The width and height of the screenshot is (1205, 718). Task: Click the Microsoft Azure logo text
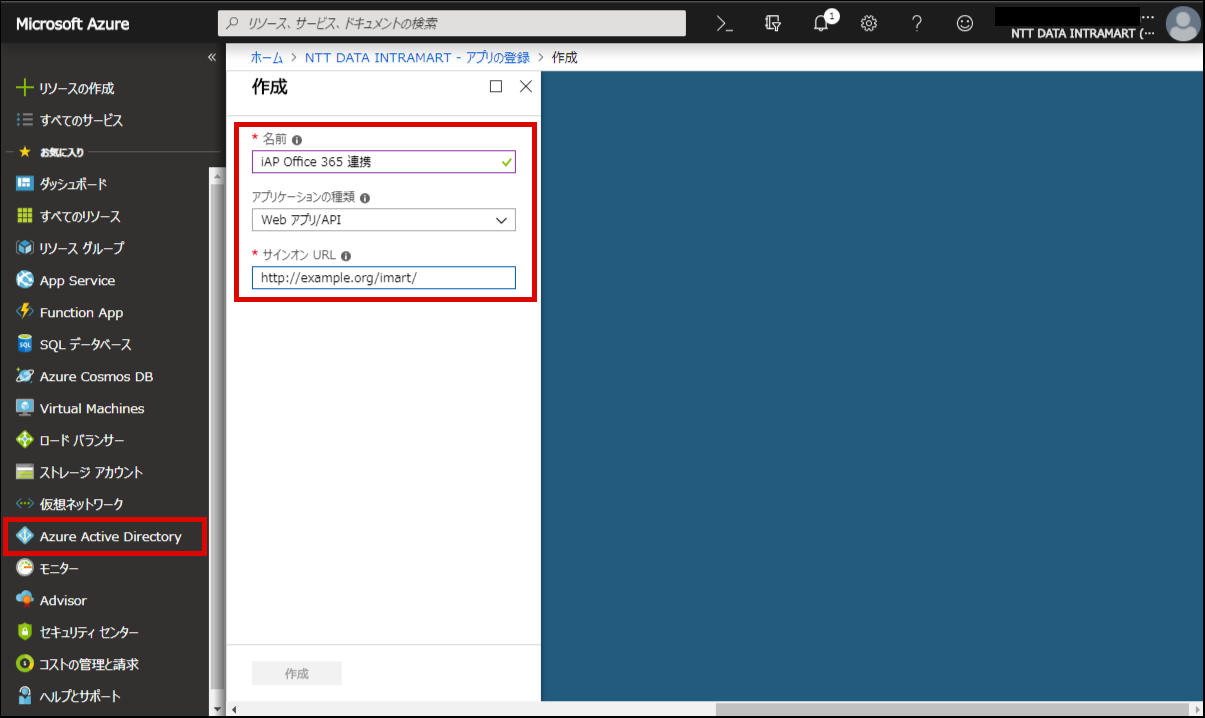point(73,23)
